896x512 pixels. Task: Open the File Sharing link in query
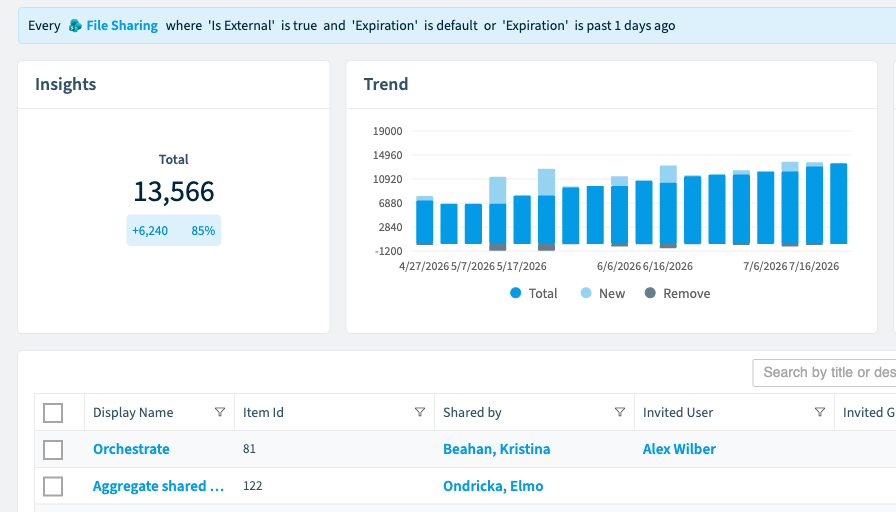pyautogui.click(x=122, y=26)
